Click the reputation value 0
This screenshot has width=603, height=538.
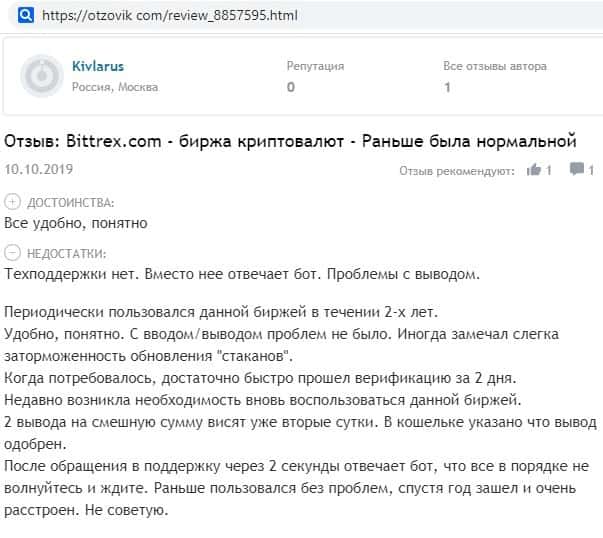tap(291, 87)
